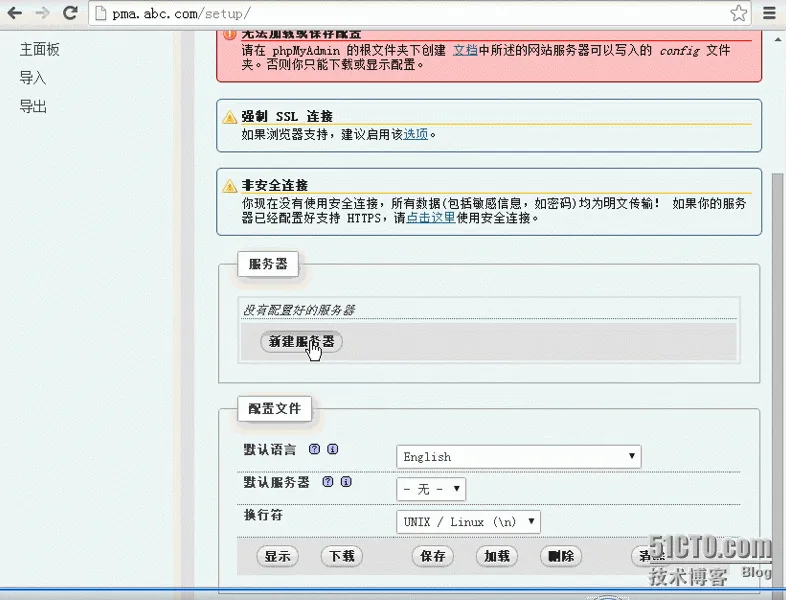Click the 换行符 label

[263, 515]
